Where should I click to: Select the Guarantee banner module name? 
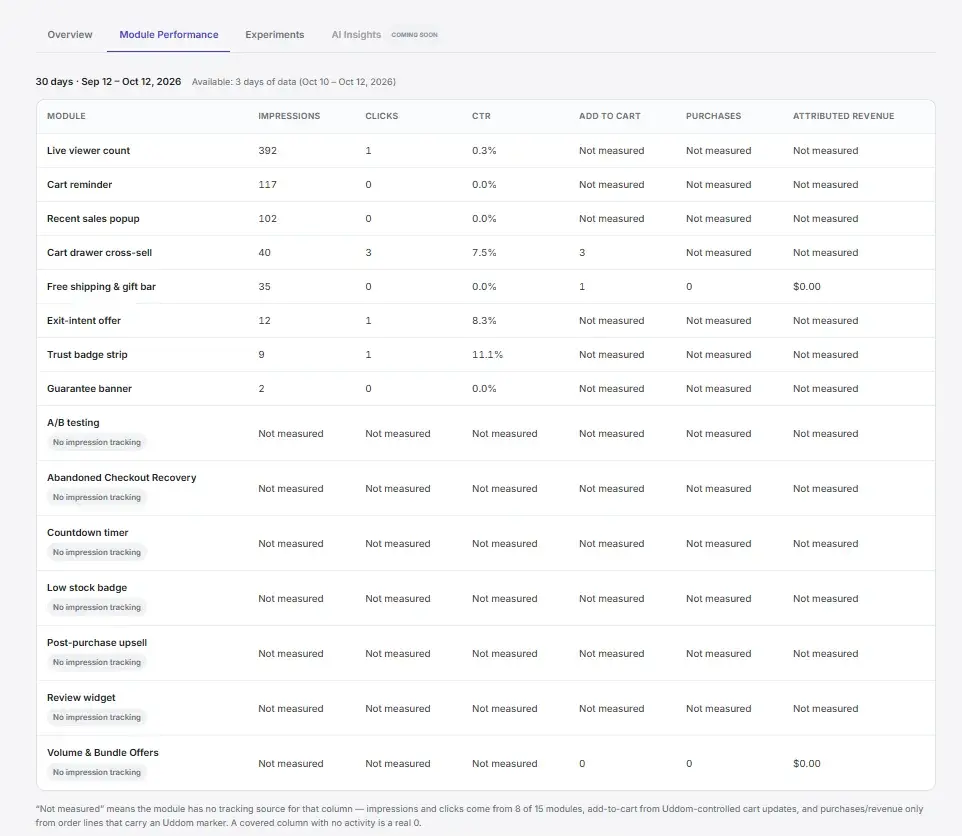point(90,388)
